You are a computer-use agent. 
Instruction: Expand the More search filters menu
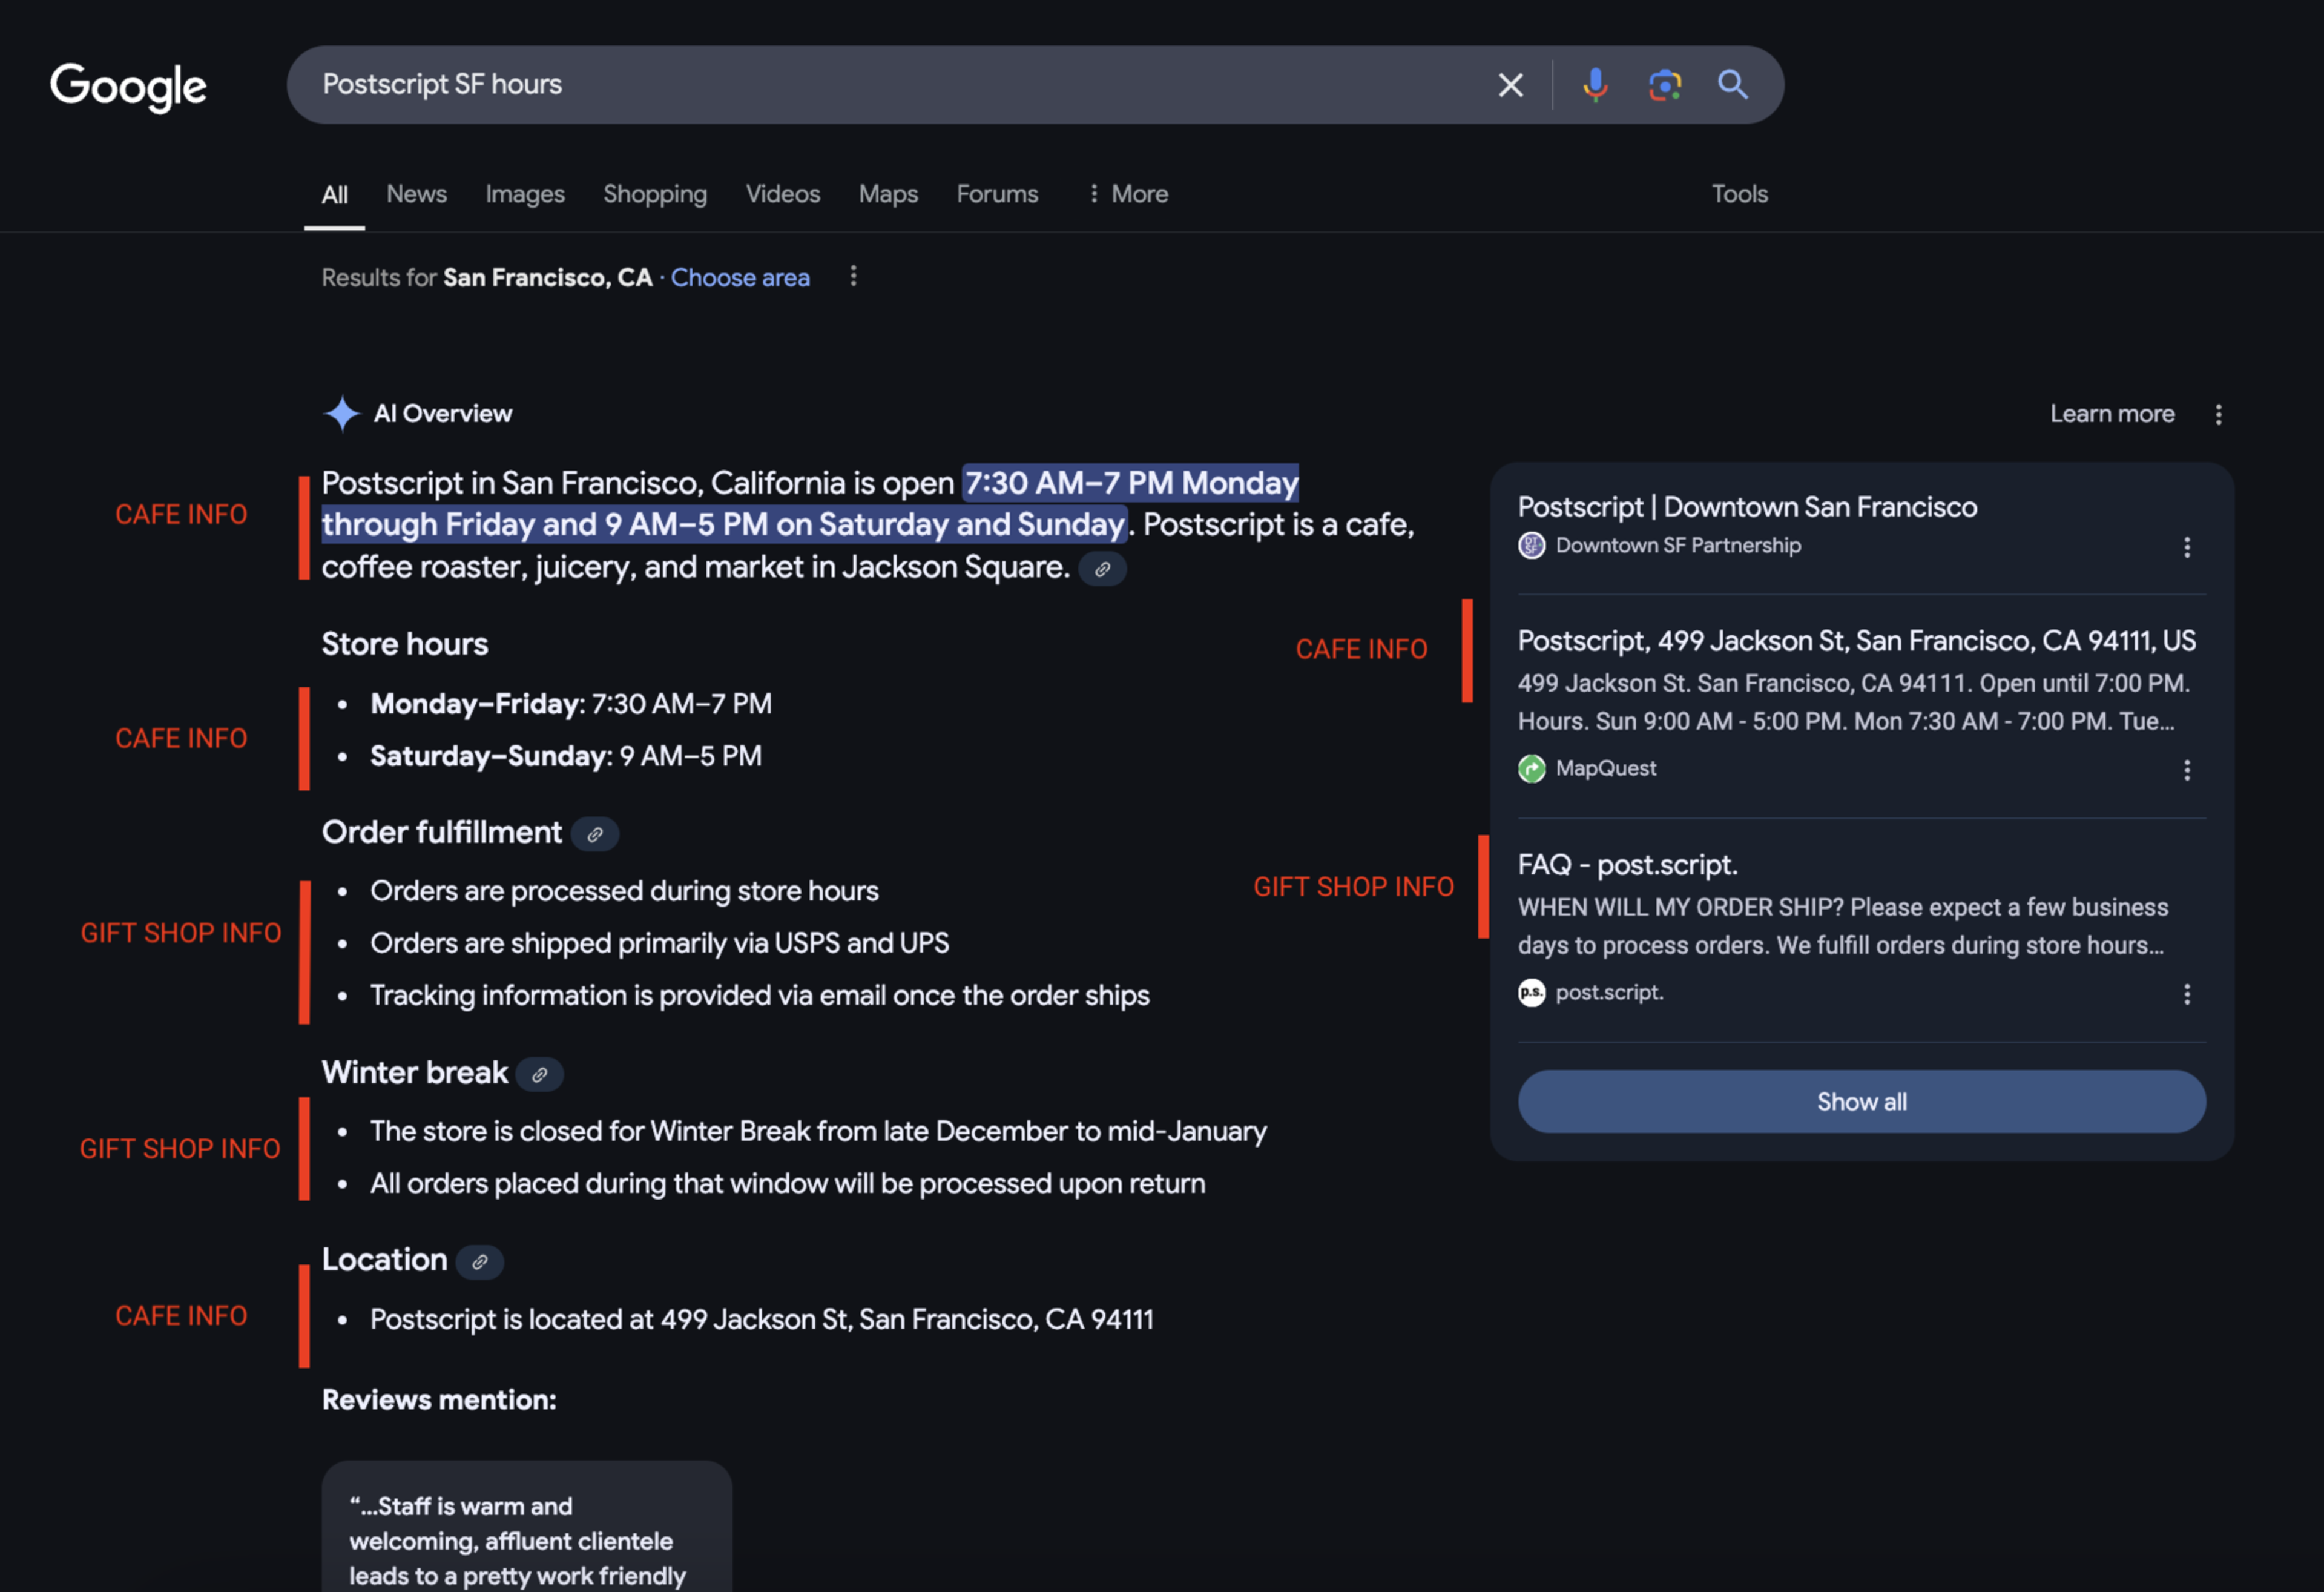(1128, 194)
